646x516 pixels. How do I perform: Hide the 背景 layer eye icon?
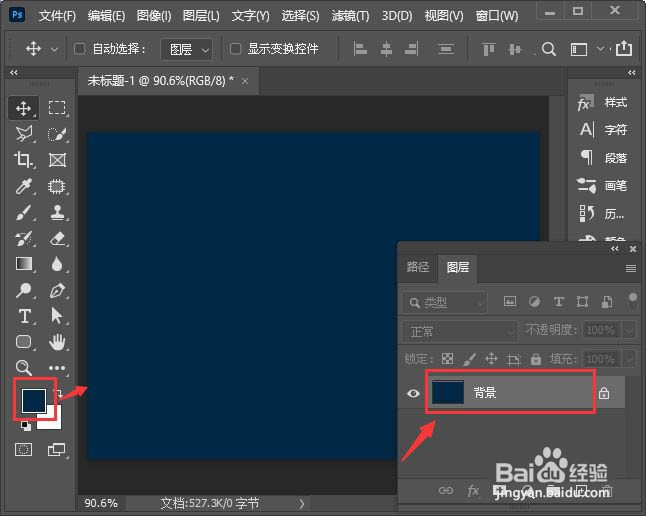point(413,393)
